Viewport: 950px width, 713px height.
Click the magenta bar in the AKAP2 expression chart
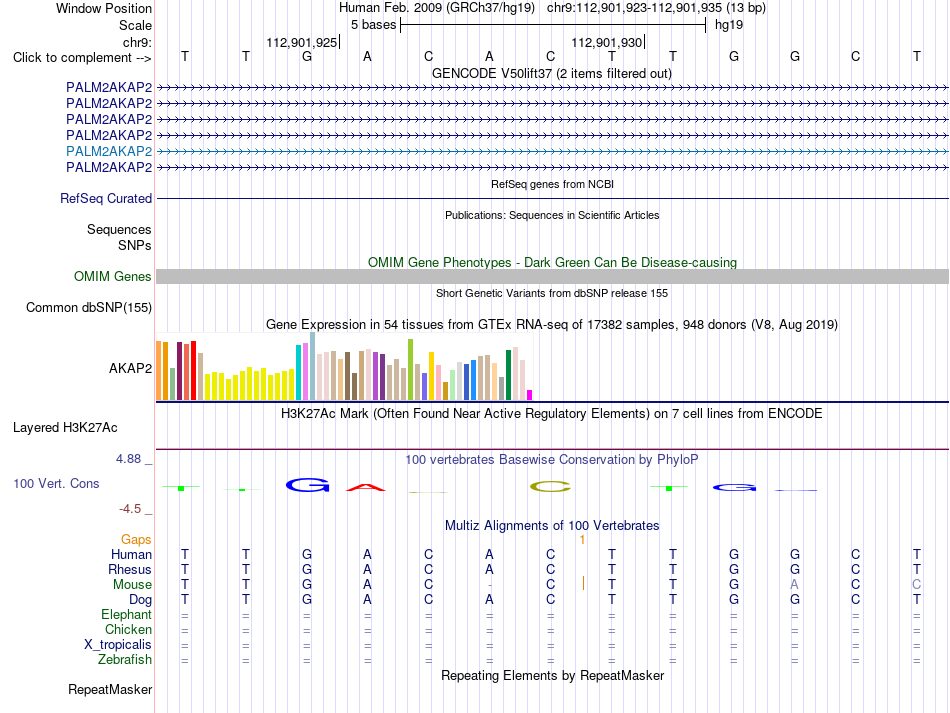point(530,395)
